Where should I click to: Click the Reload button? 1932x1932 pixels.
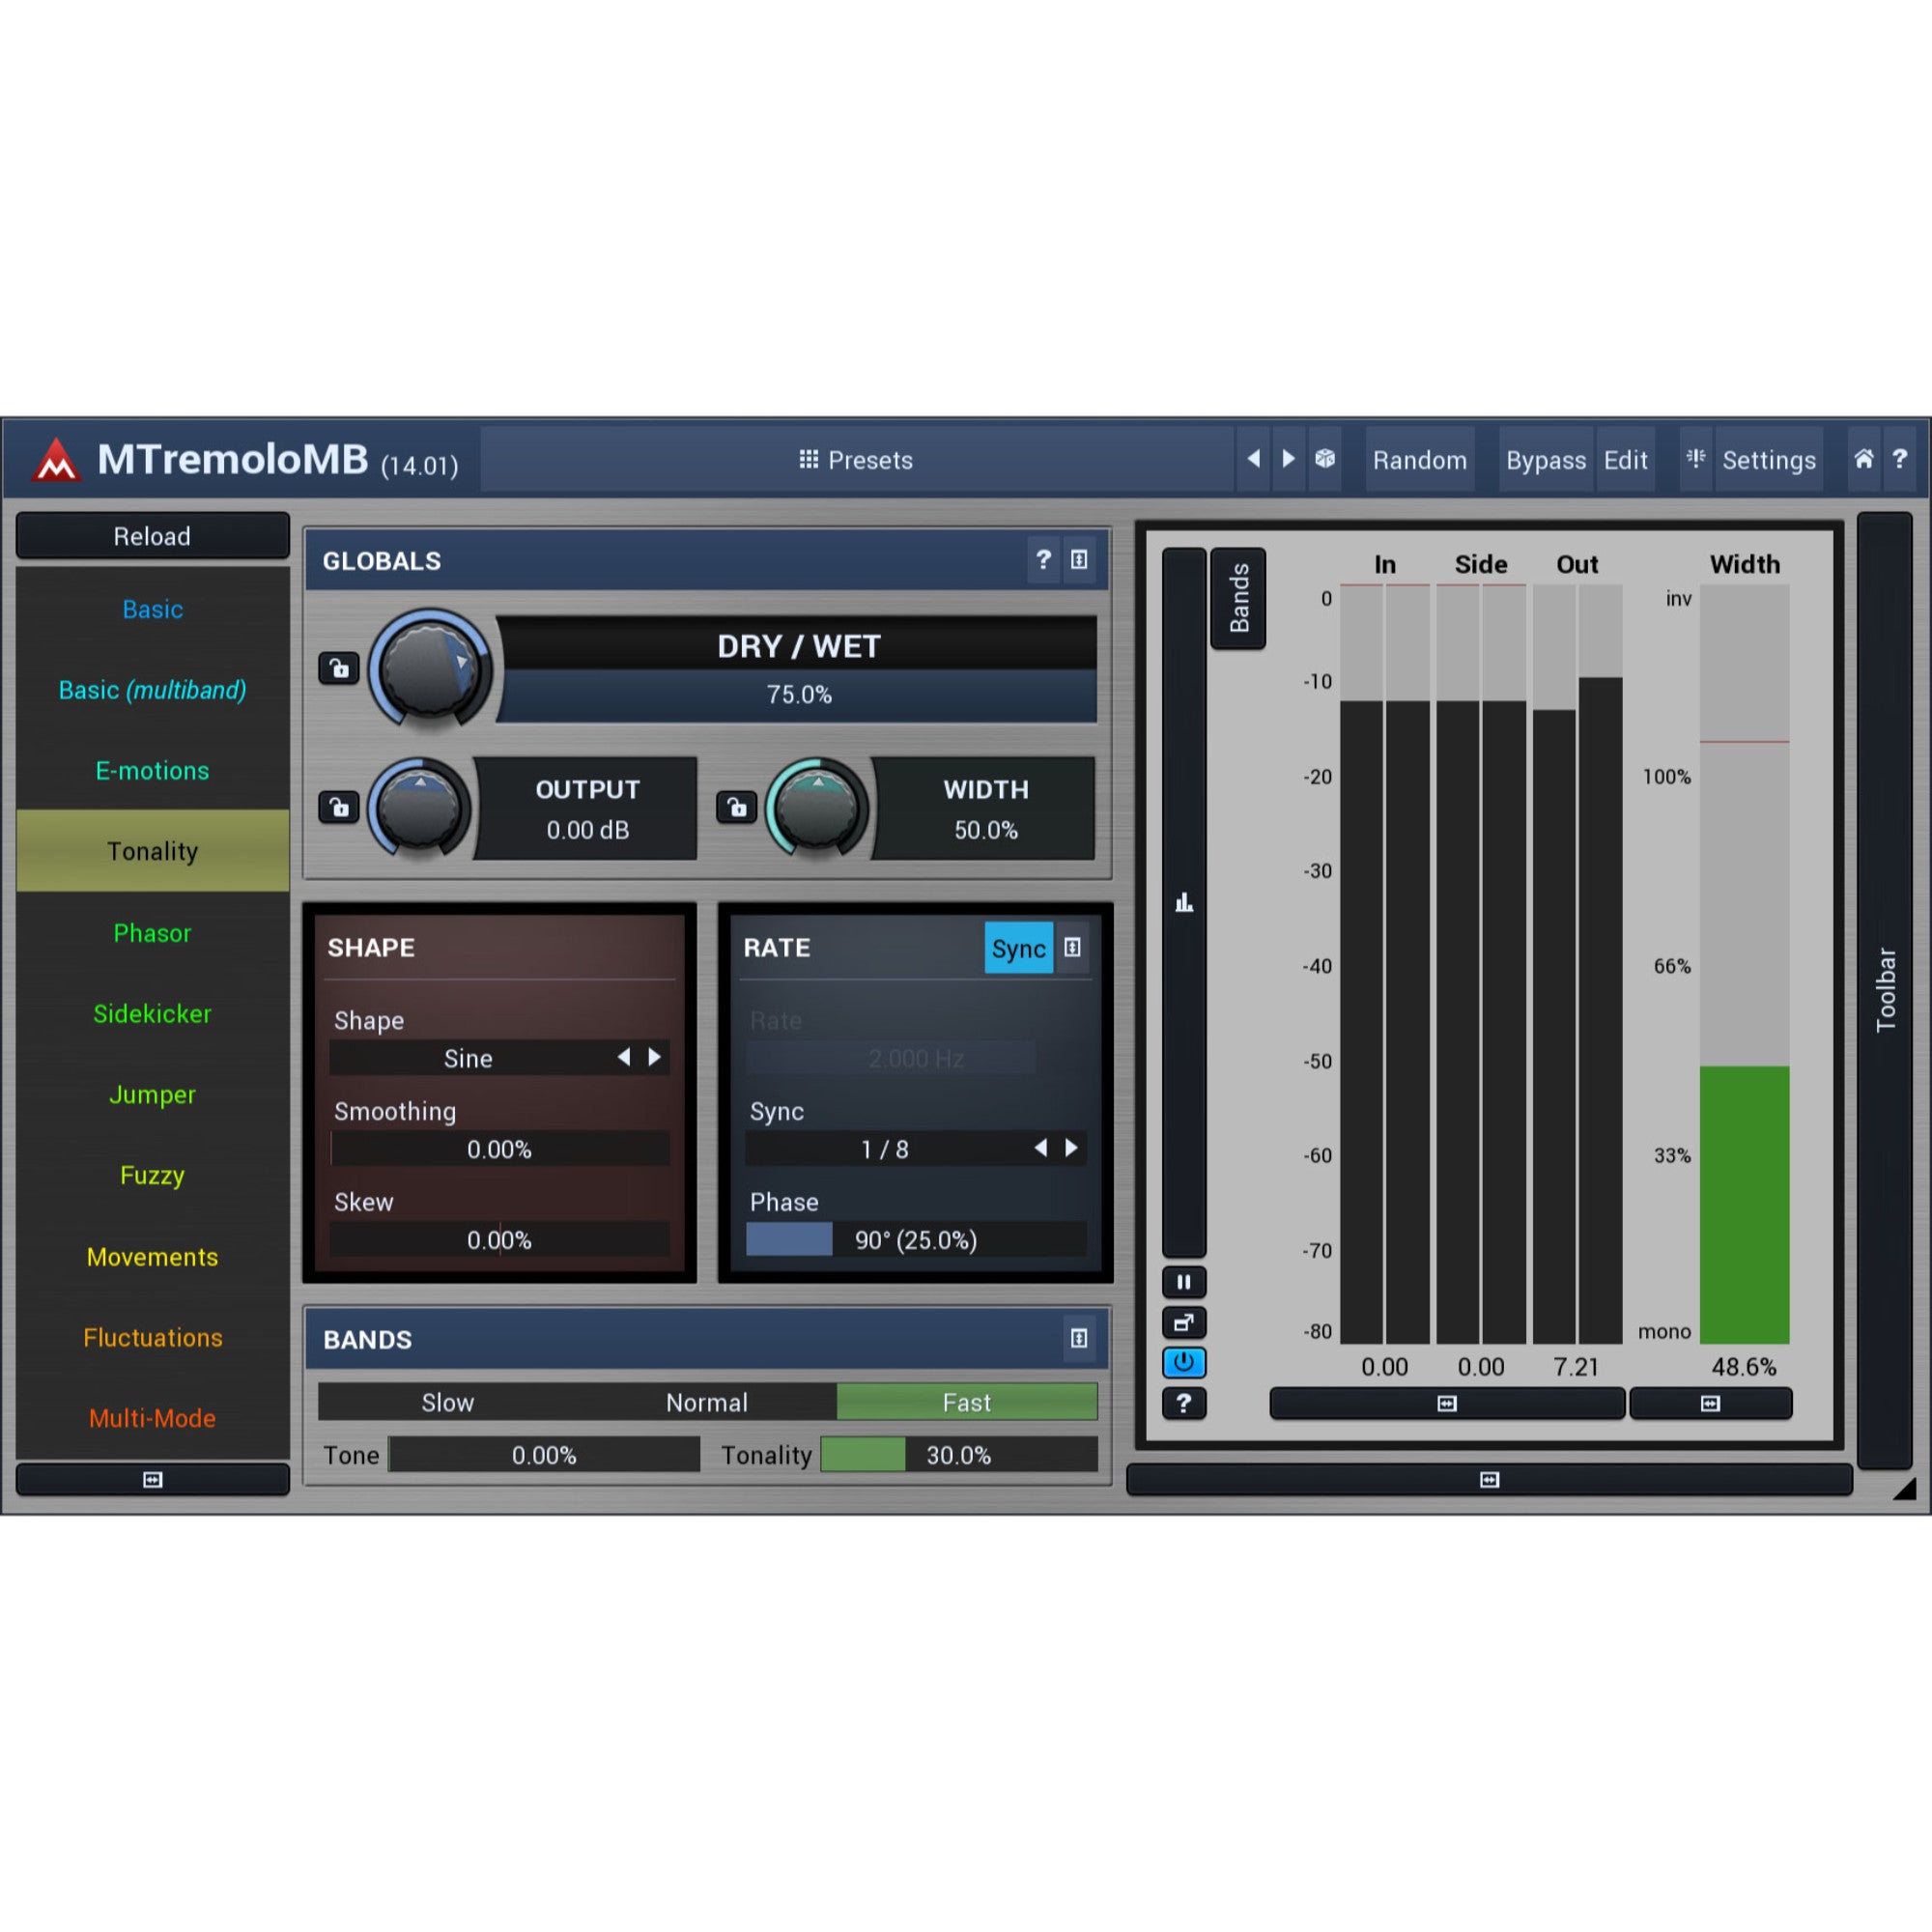pos(152,536)
